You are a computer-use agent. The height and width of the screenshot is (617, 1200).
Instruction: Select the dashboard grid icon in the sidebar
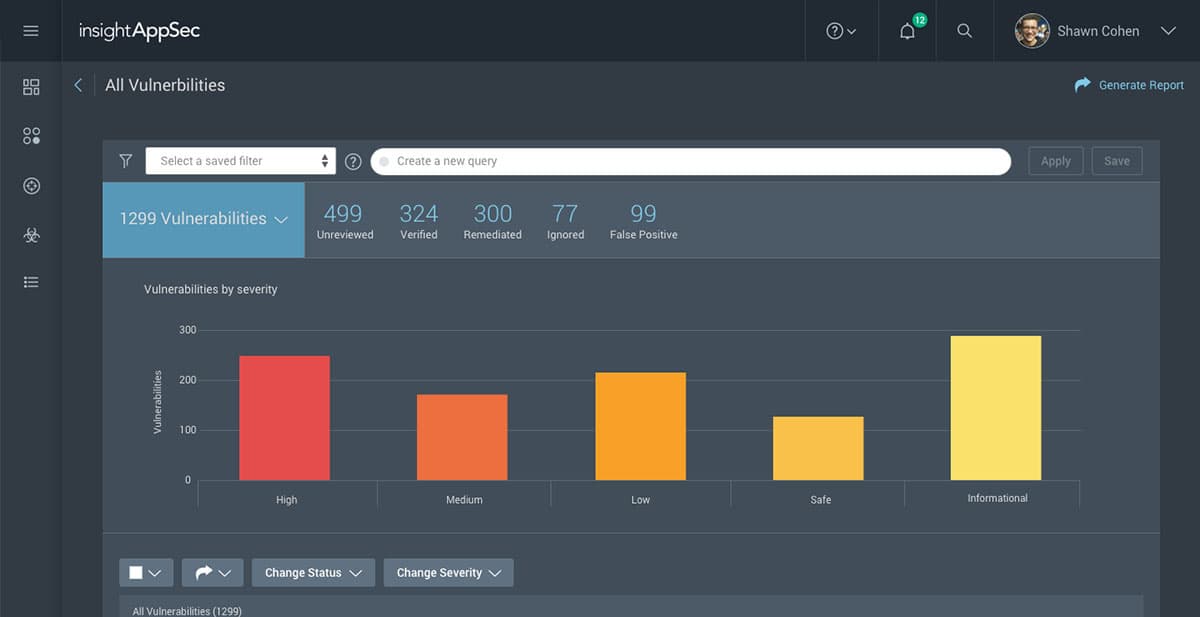[x=30, y=87]
